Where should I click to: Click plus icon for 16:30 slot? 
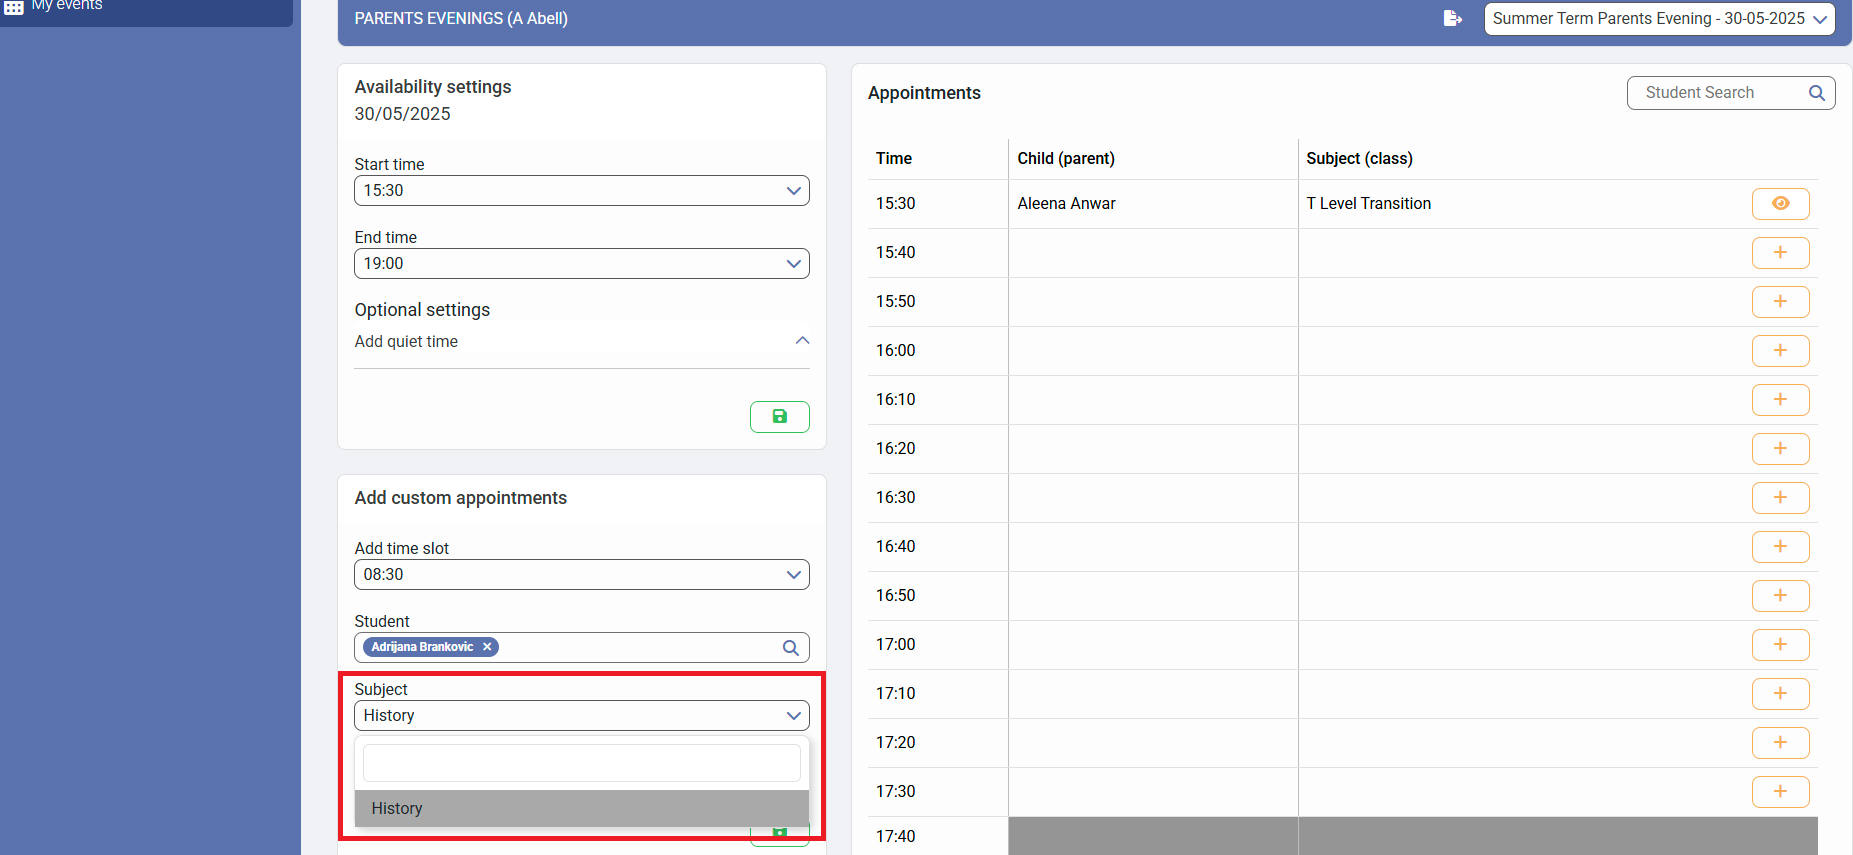1780,498
